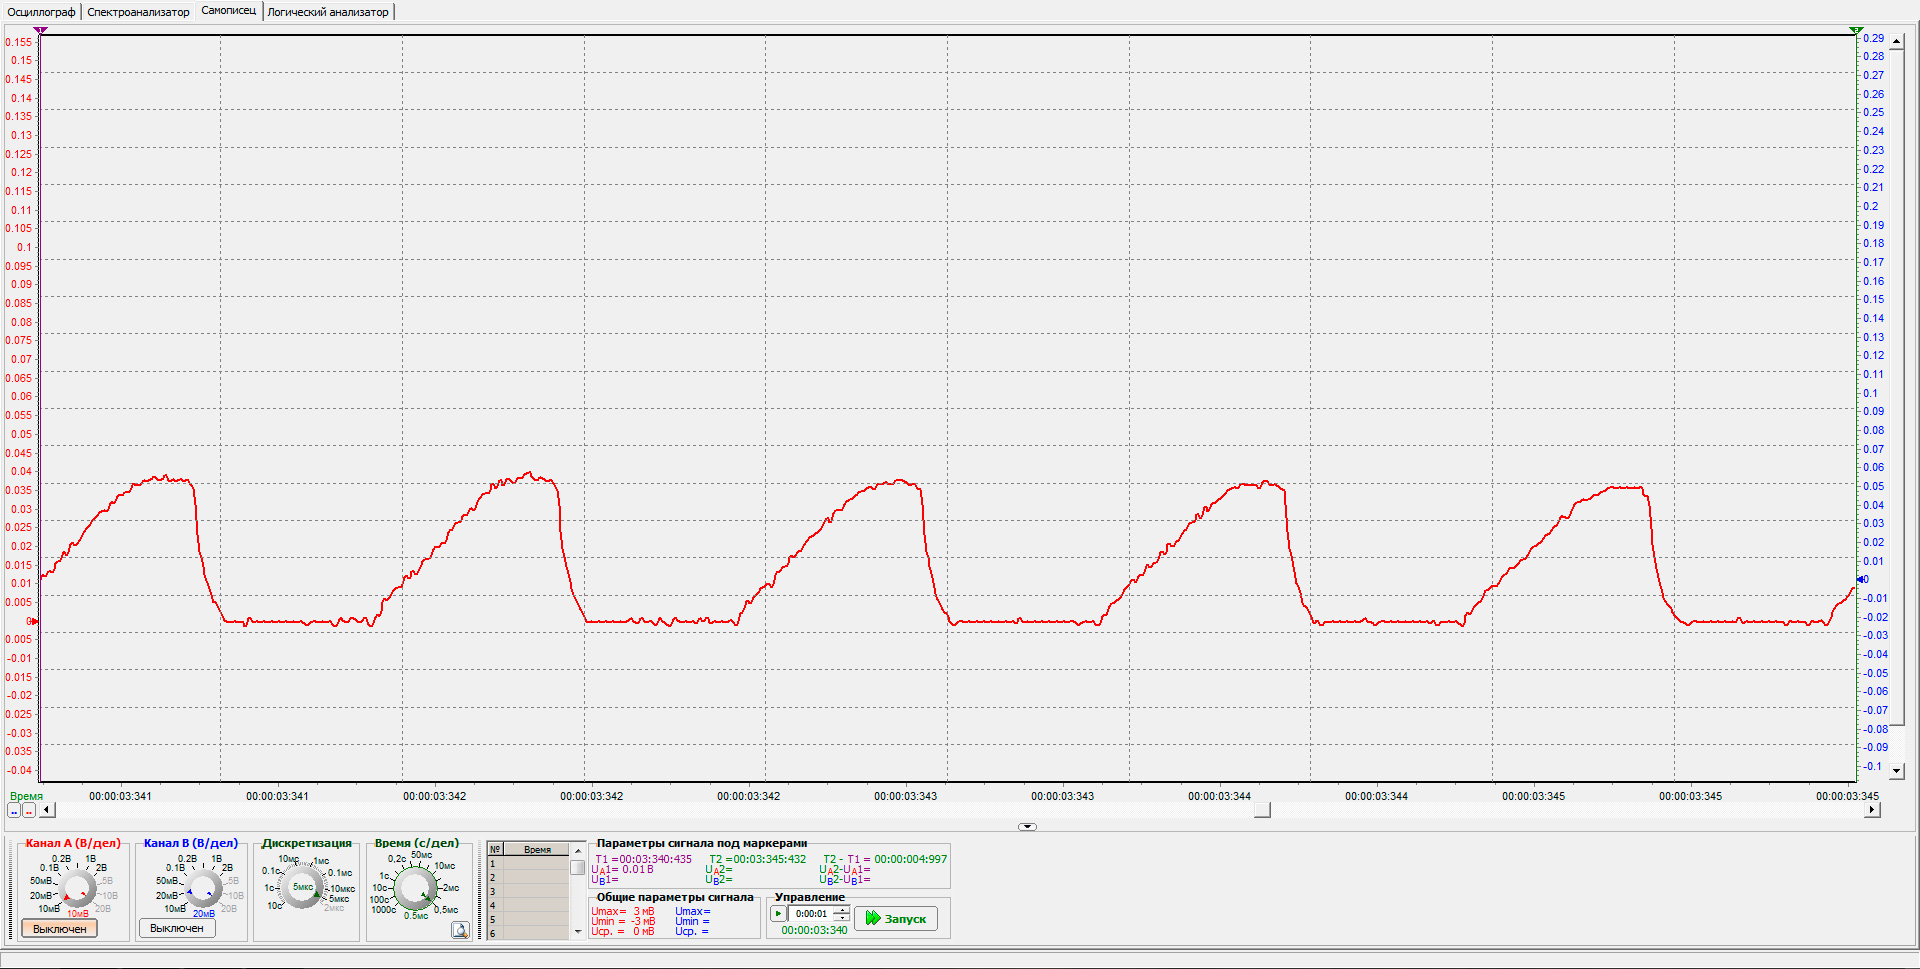Collapse the control panel with the down chevron
The width and height of the screenshot is (1920, 969).
click(1027, 827)
